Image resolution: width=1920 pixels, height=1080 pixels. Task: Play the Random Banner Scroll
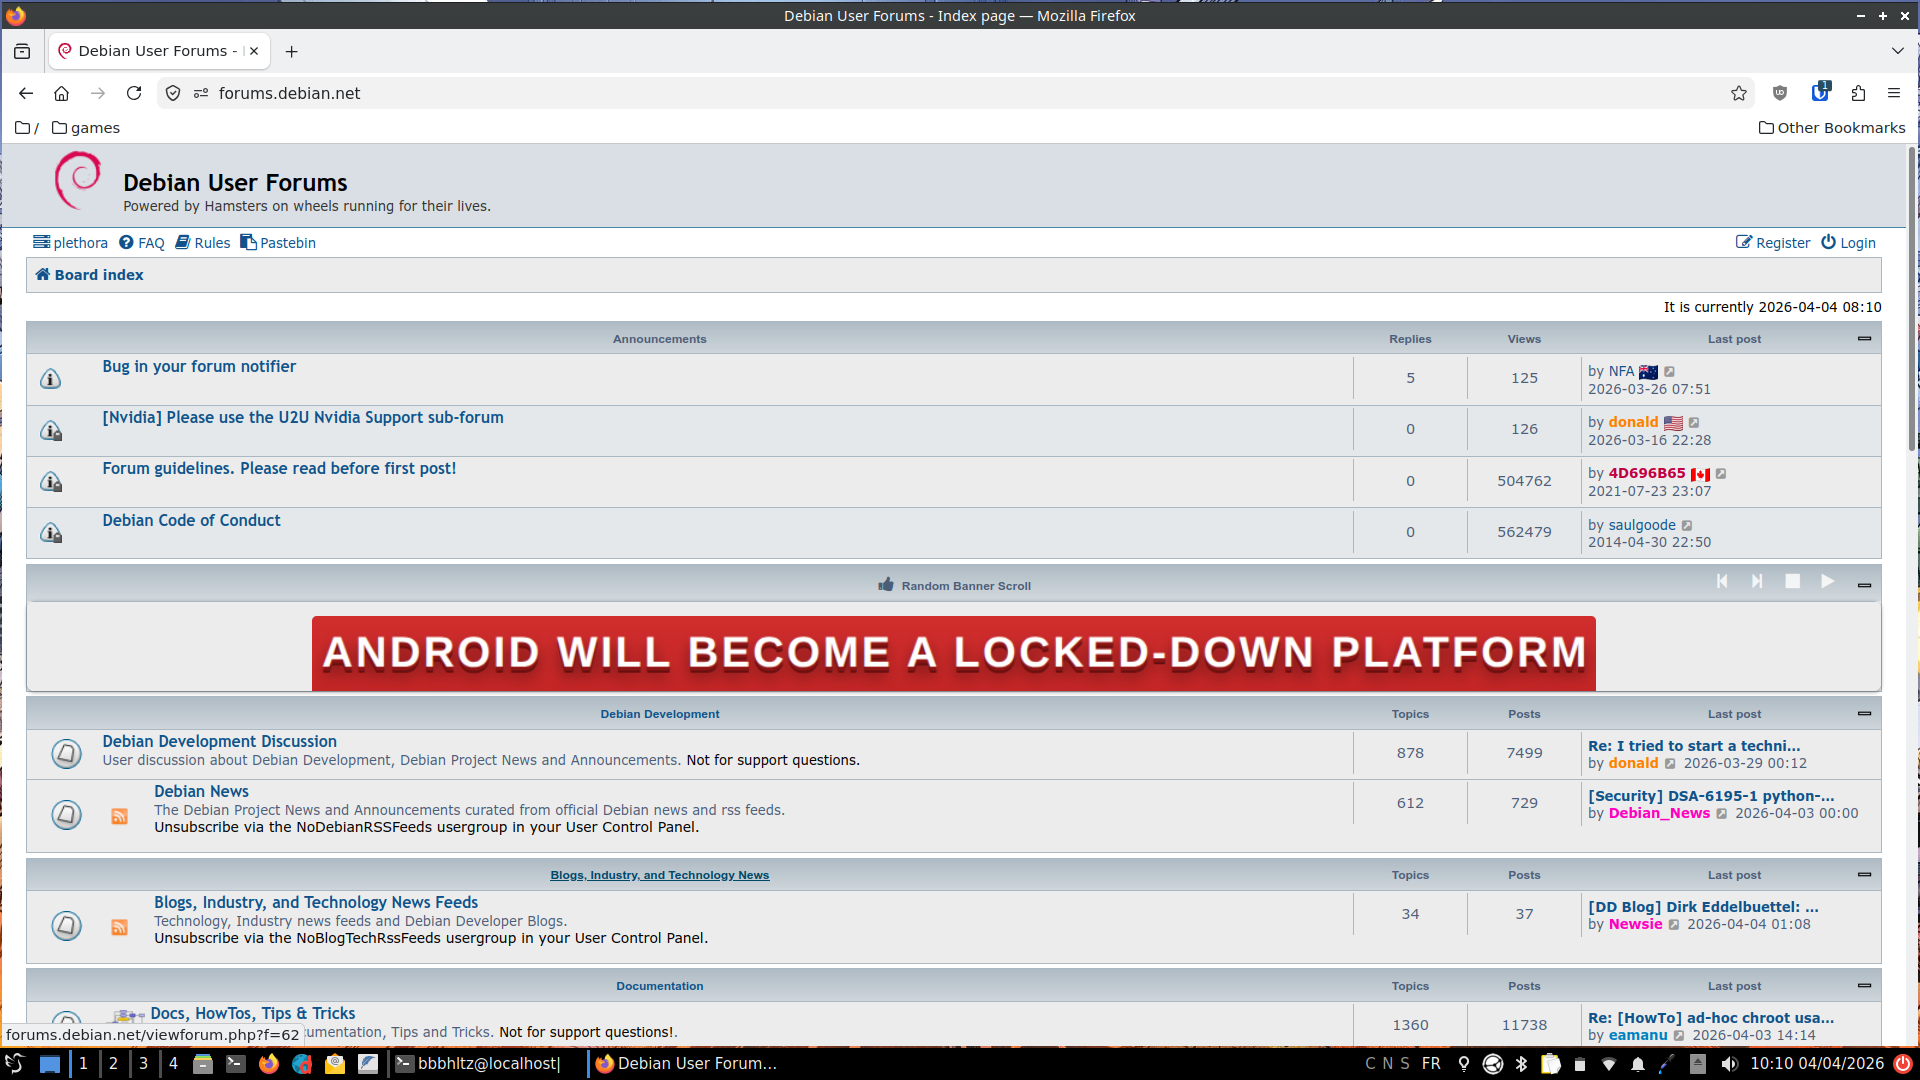[x=1827, y=581]
